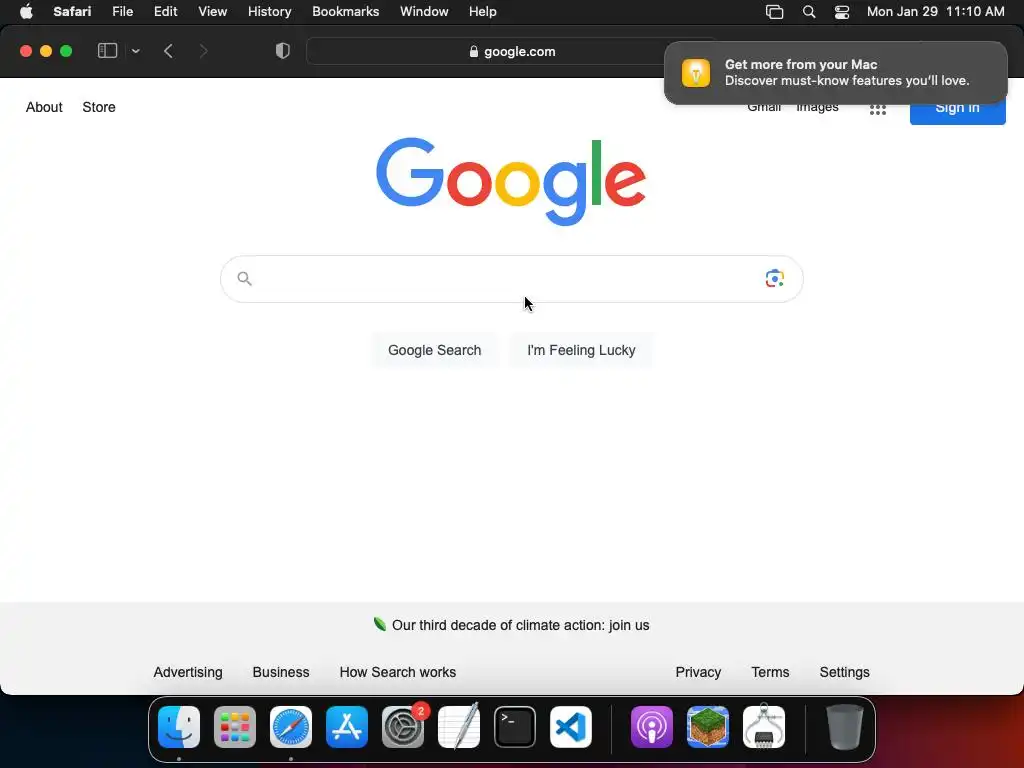Open the File menu
The height and width of the screenshot is (768, 1024).
(122, 12)
